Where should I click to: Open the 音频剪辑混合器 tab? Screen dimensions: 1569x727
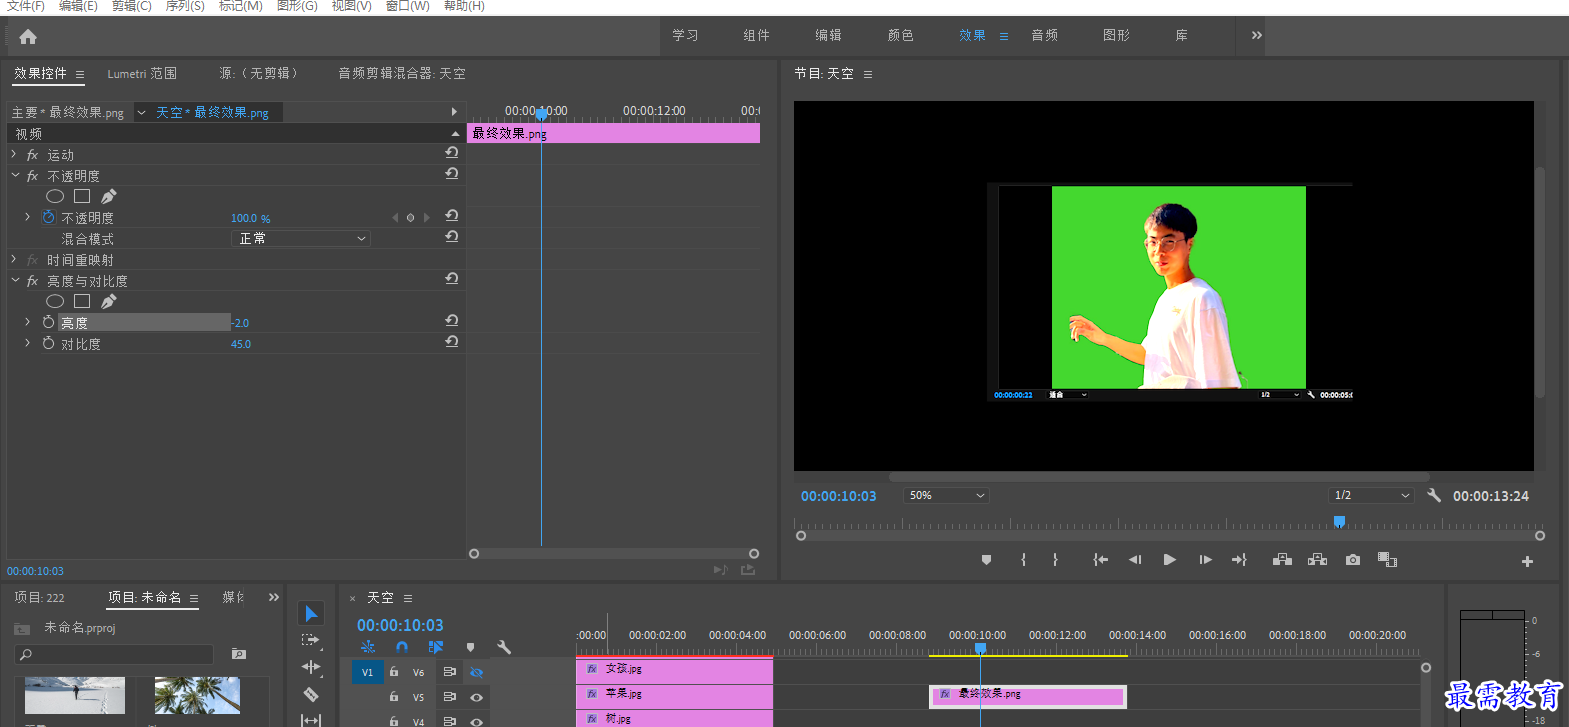[x=401, y=73]
